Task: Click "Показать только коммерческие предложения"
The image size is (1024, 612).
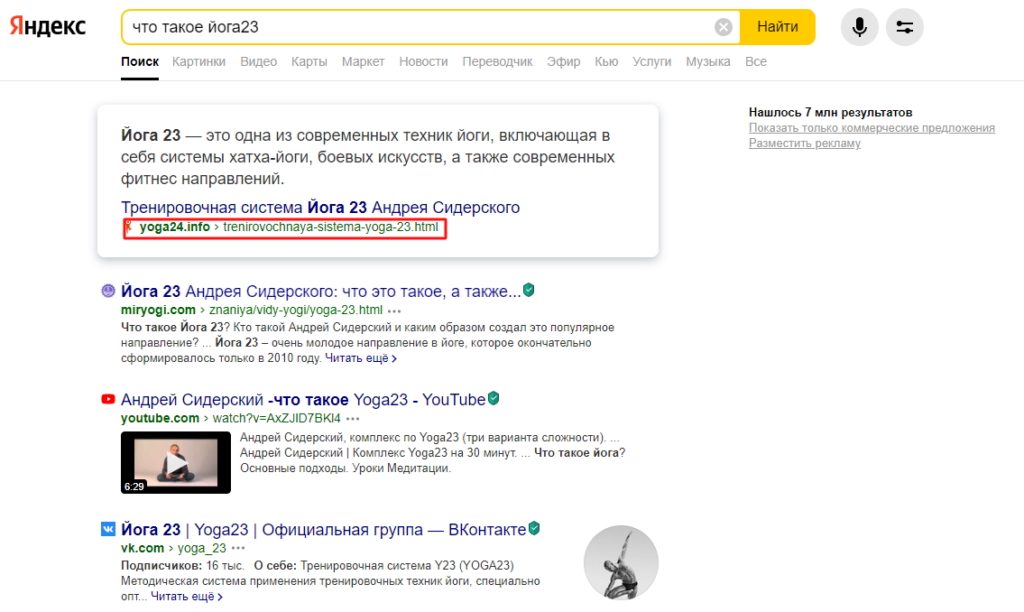Action: 872,128
